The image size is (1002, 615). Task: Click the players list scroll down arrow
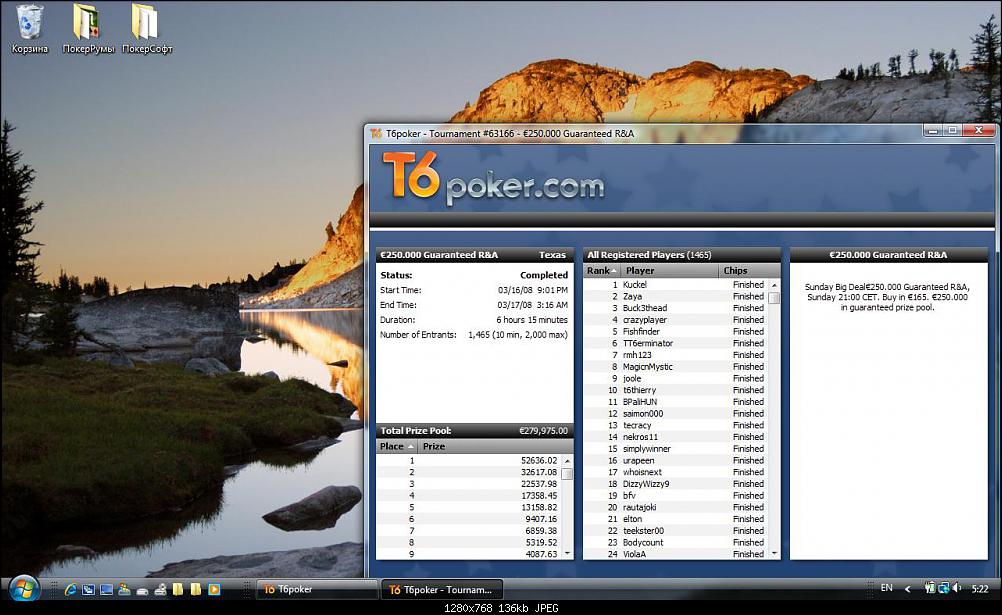click(775, 554)
